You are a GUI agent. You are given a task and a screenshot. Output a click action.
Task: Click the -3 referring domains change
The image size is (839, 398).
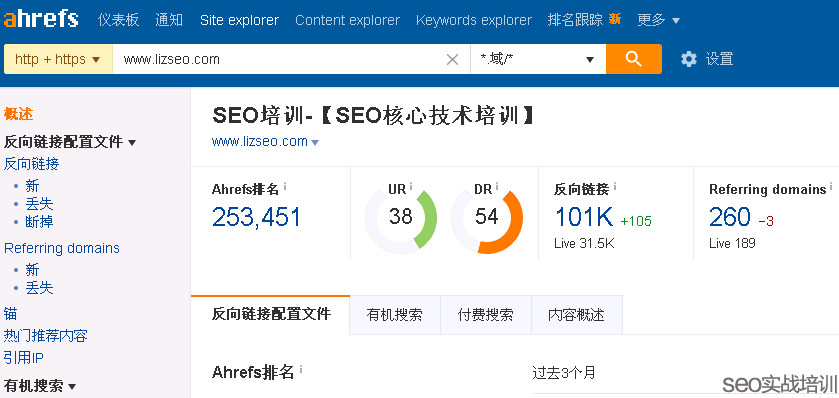pyautogui.click(x=766, y=221)
